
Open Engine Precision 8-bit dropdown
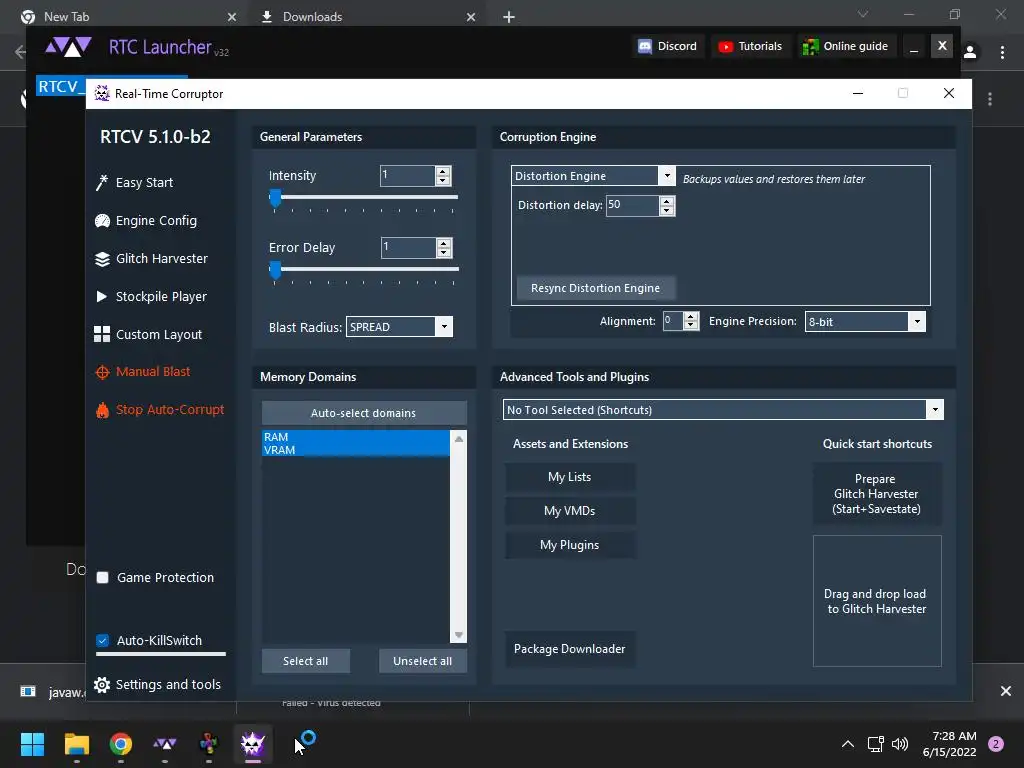865,321
